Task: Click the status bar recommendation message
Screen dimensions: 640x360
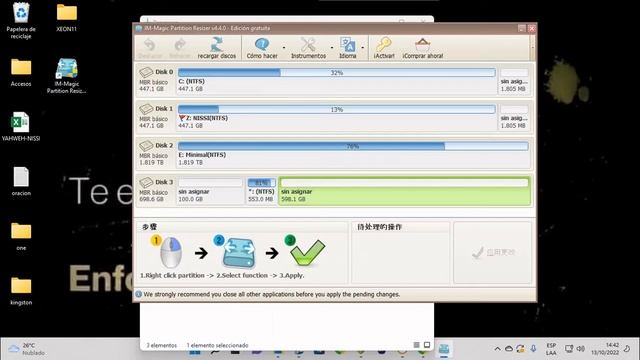Action: 271,294
